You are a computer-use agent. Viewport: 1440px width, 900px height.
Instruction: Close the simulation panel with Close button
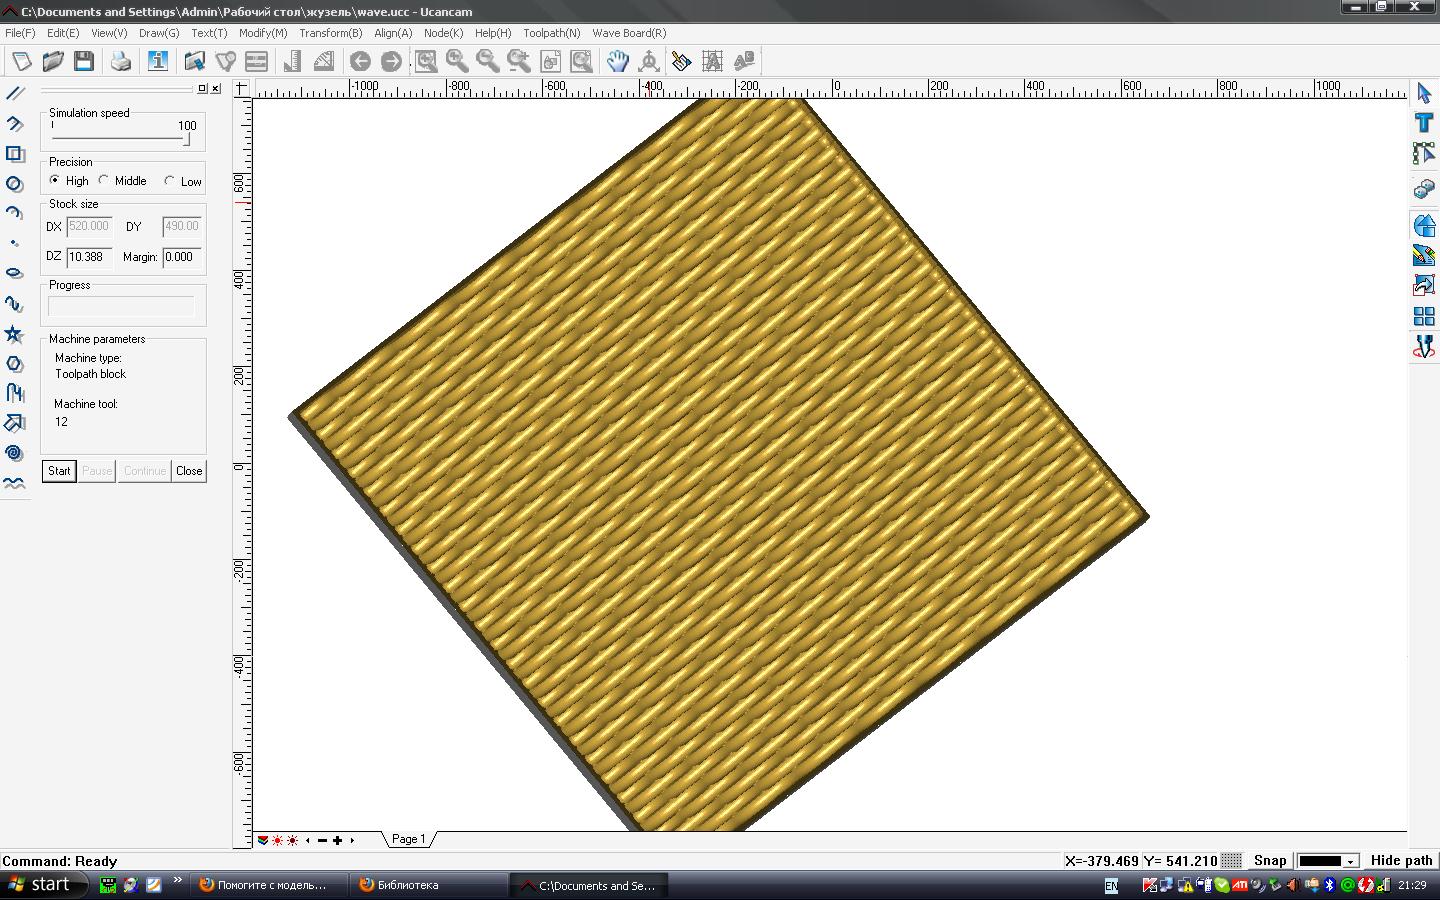189,471
